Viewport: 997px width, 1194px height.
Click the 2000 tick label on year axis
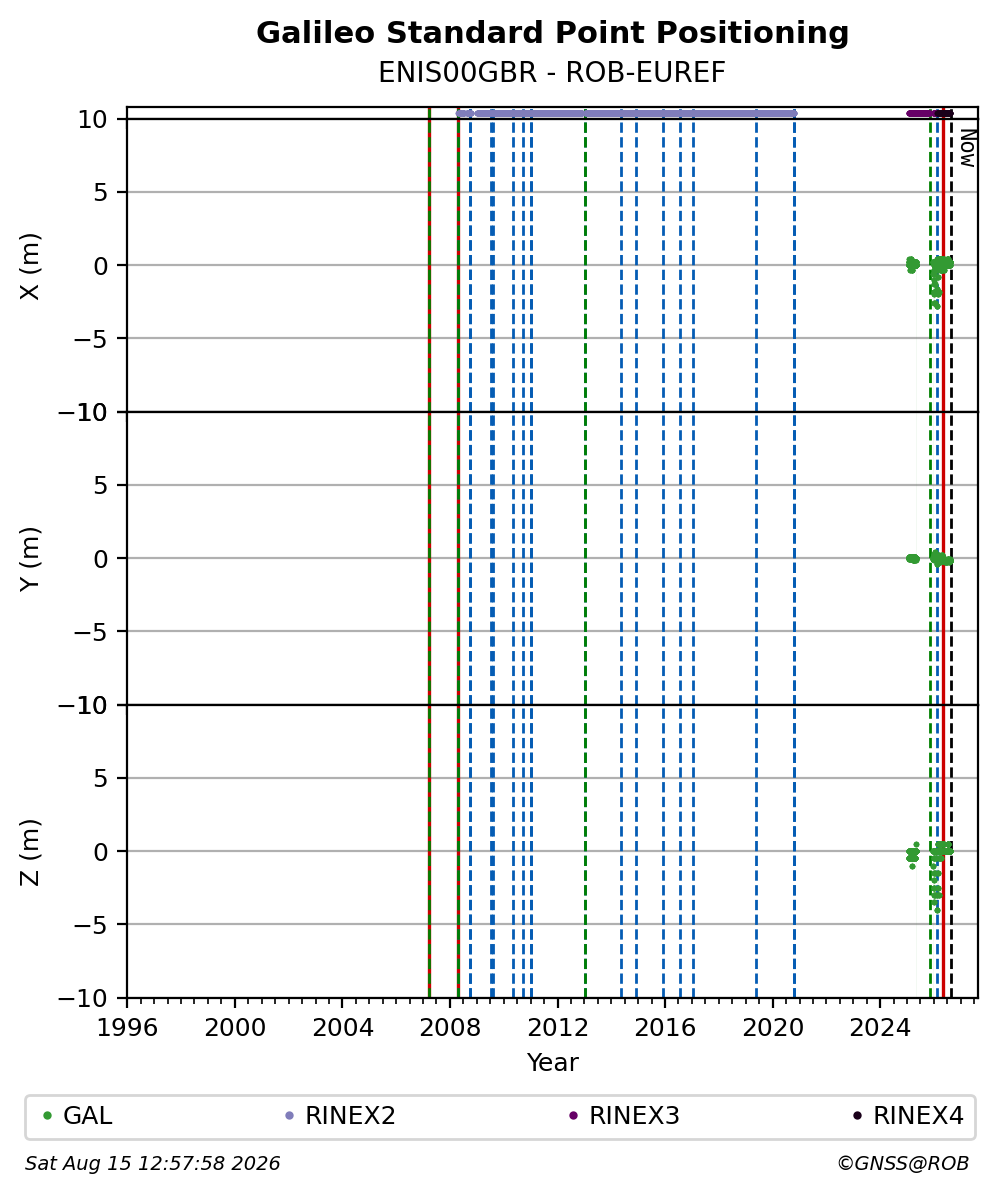tap(235, 1029)
